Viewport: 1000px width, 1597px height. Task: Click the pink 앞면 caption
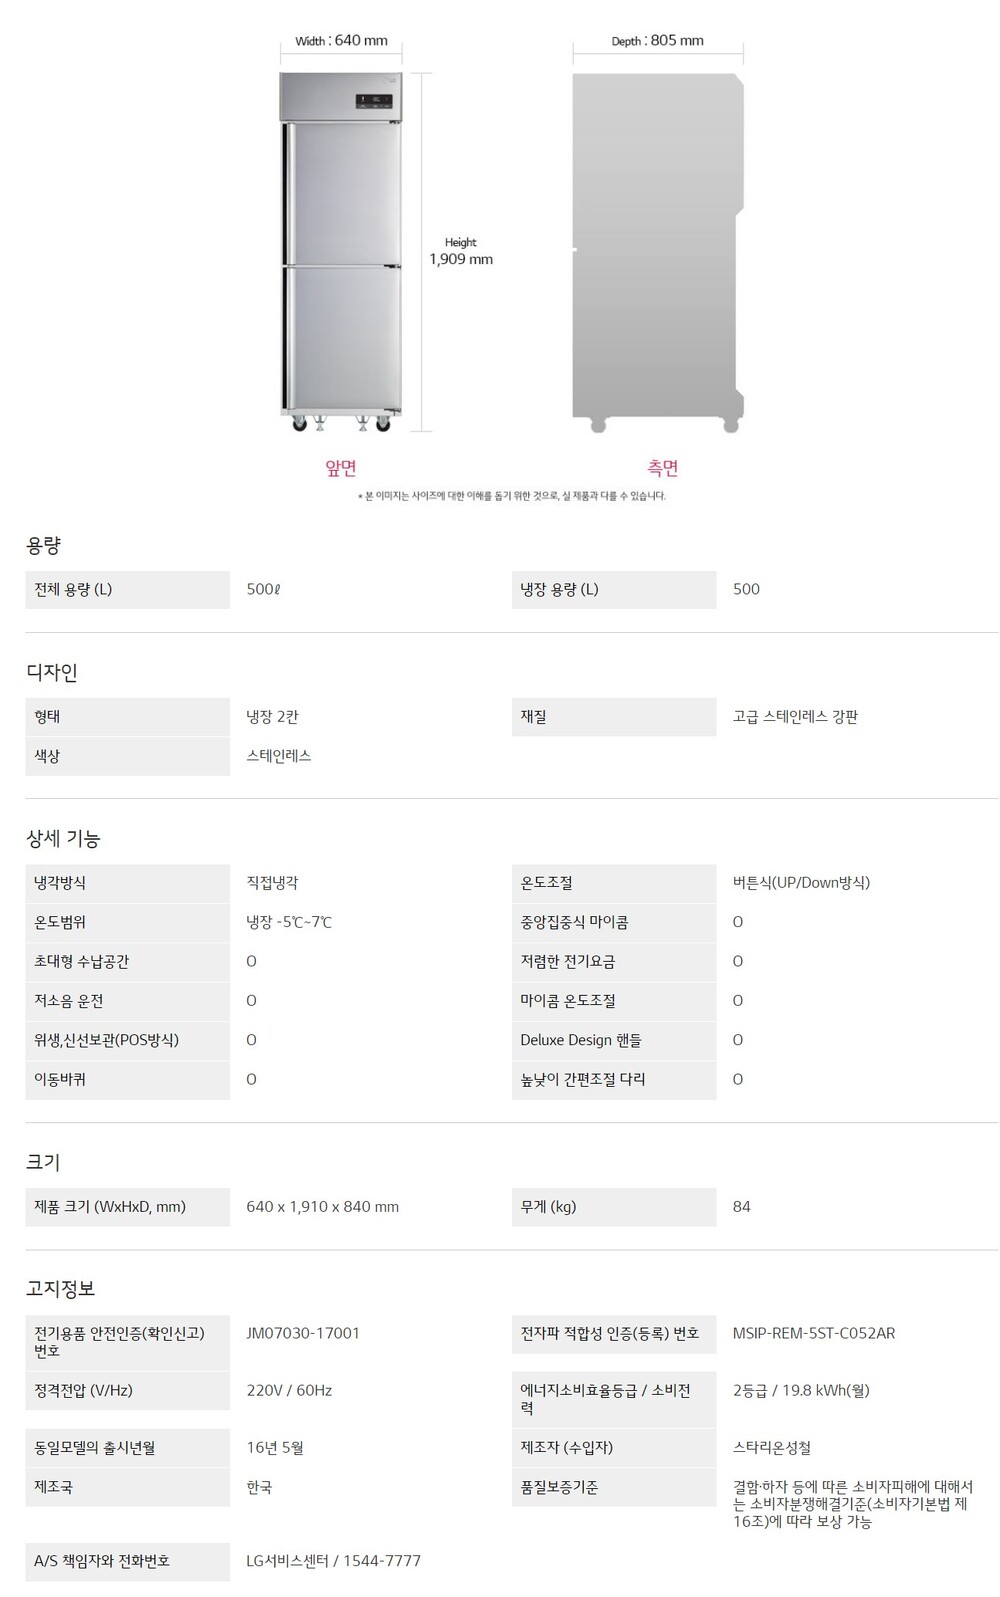pyautogui.click(x=341, y=468)
